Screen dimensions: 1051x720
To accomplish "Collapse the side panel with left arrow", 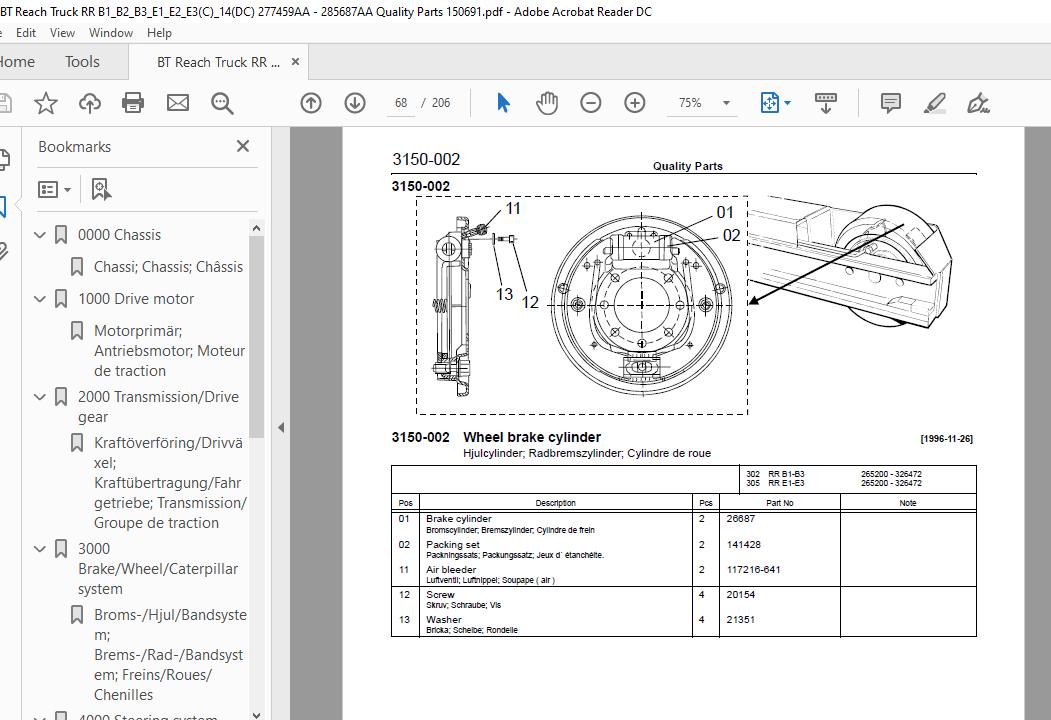I will (281, 428).
